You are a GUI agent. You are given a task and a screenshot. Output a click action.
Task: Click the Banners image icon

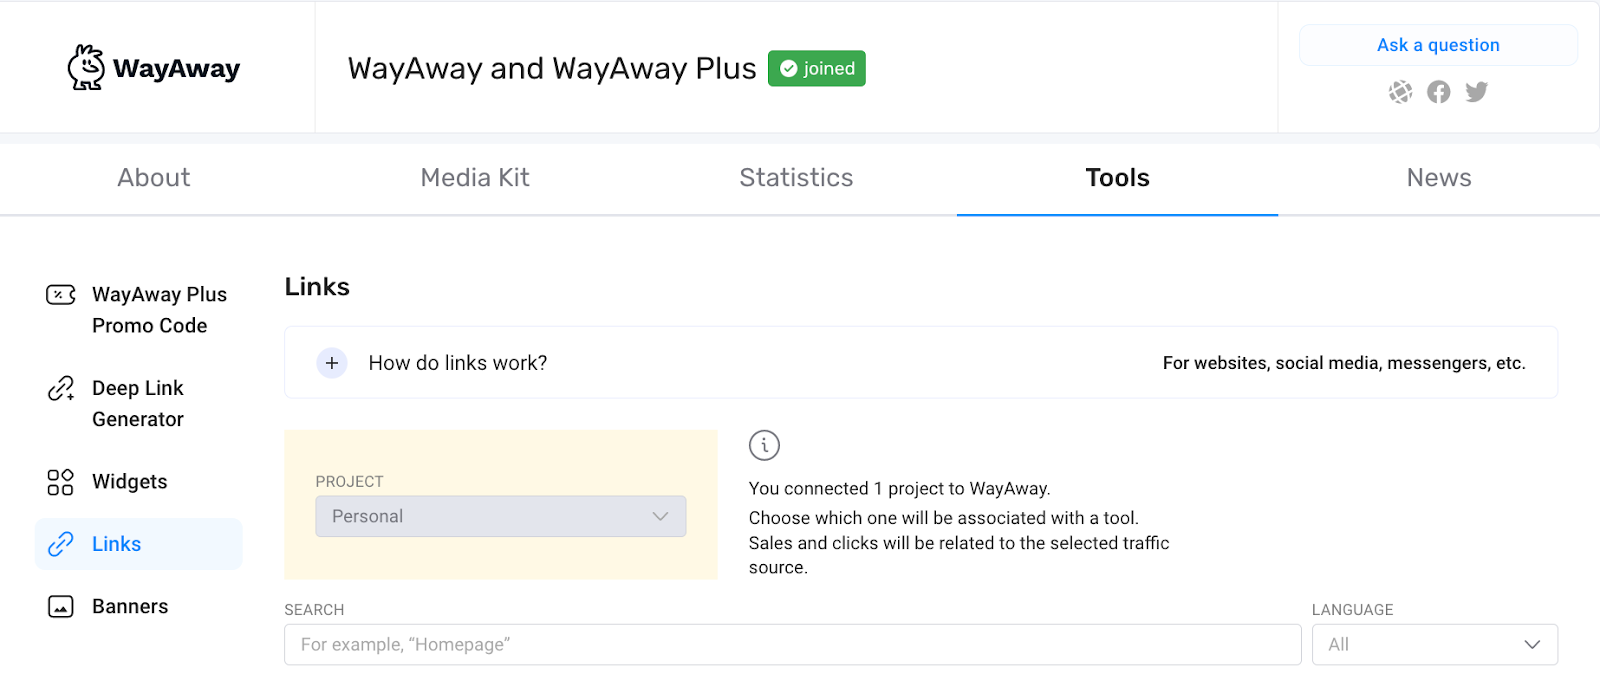click(x=61, y=606)
